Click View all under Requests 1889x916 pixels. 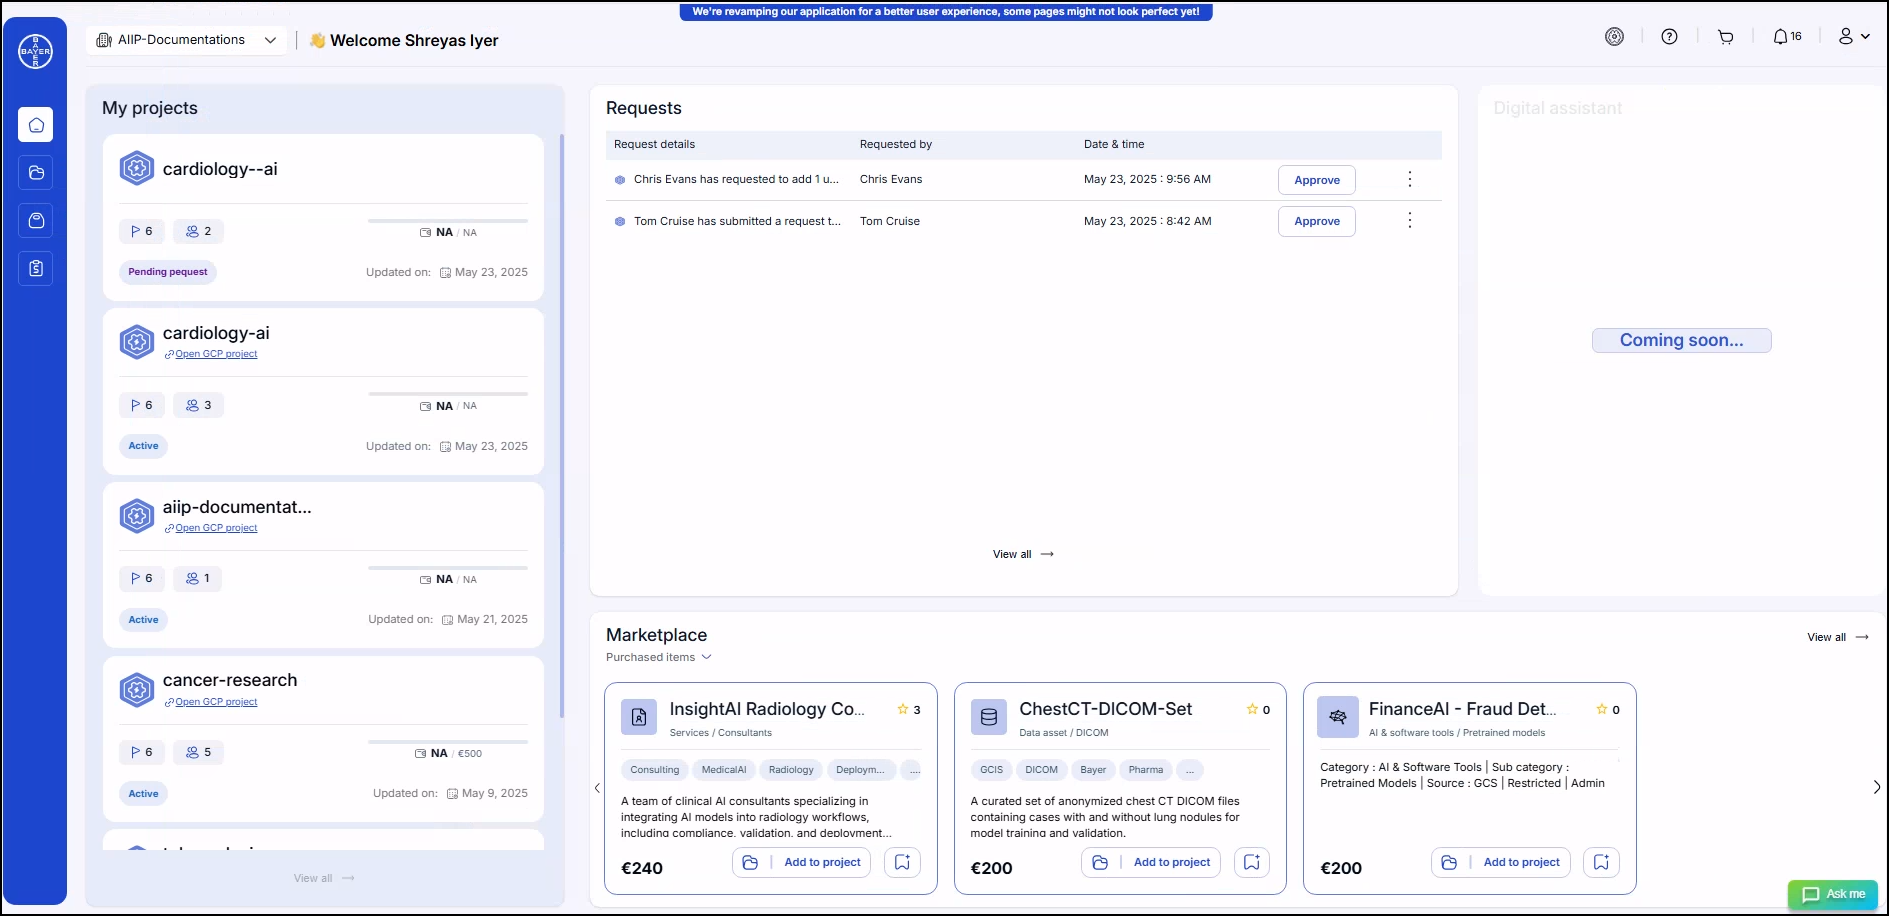[x=1023, y=554]
